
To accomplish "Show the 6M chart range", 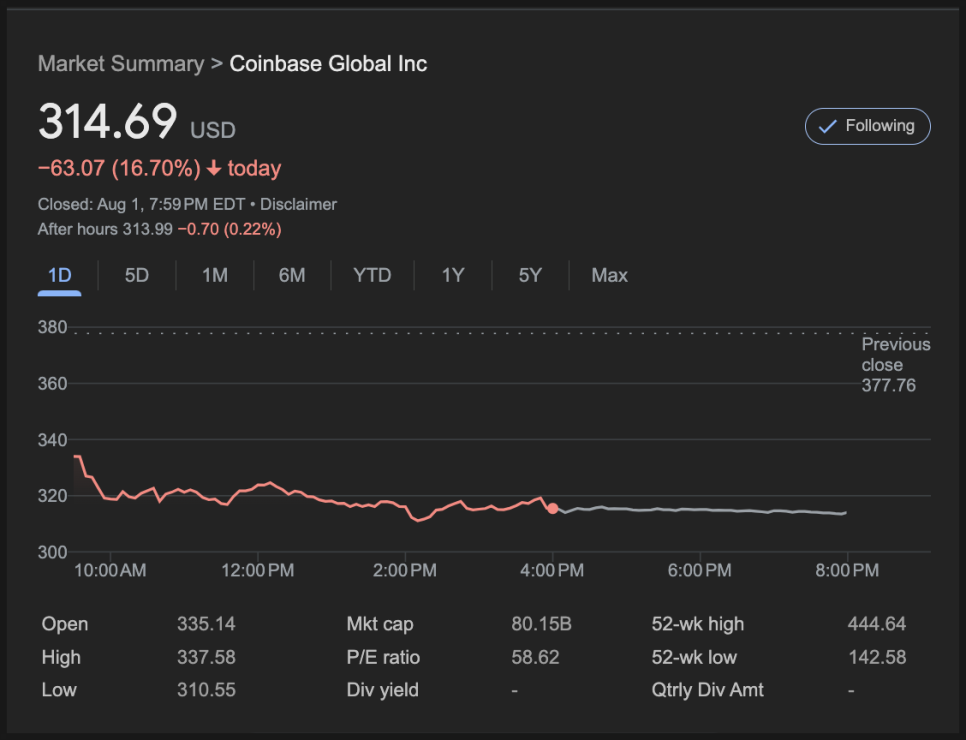I will tap(292, 275).
